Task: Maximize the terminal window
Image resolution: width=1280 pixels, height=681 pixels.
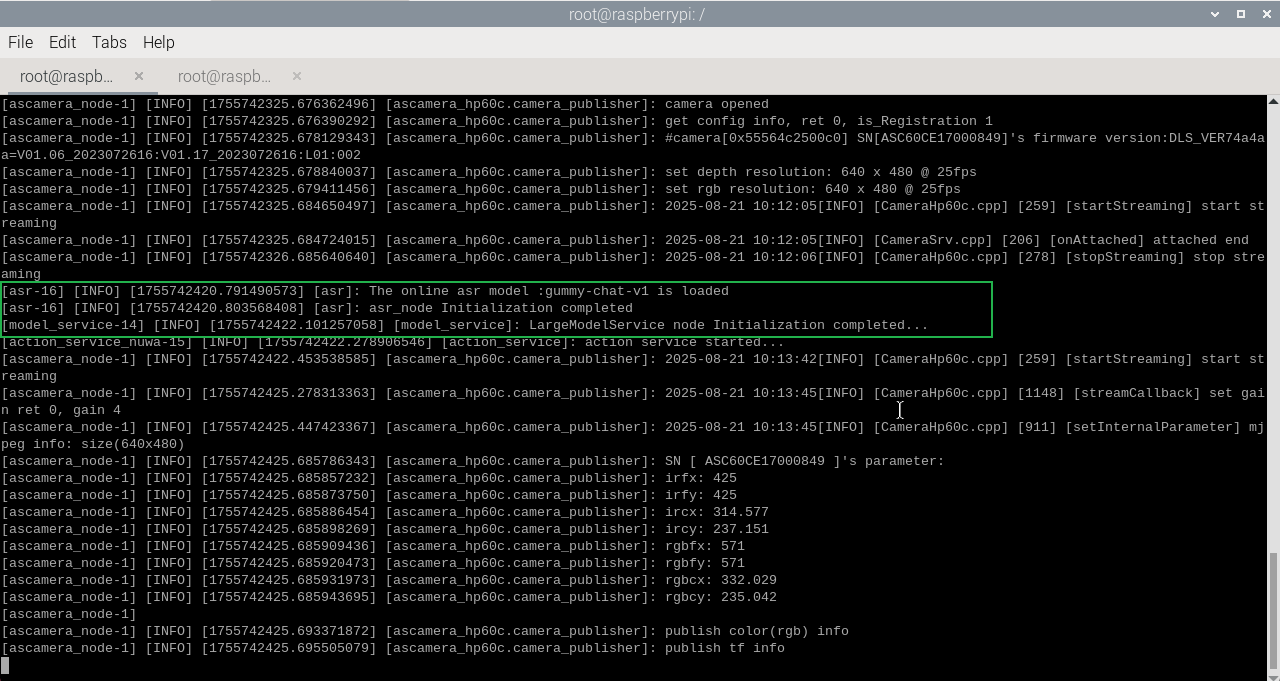Action: point(1241,14)
